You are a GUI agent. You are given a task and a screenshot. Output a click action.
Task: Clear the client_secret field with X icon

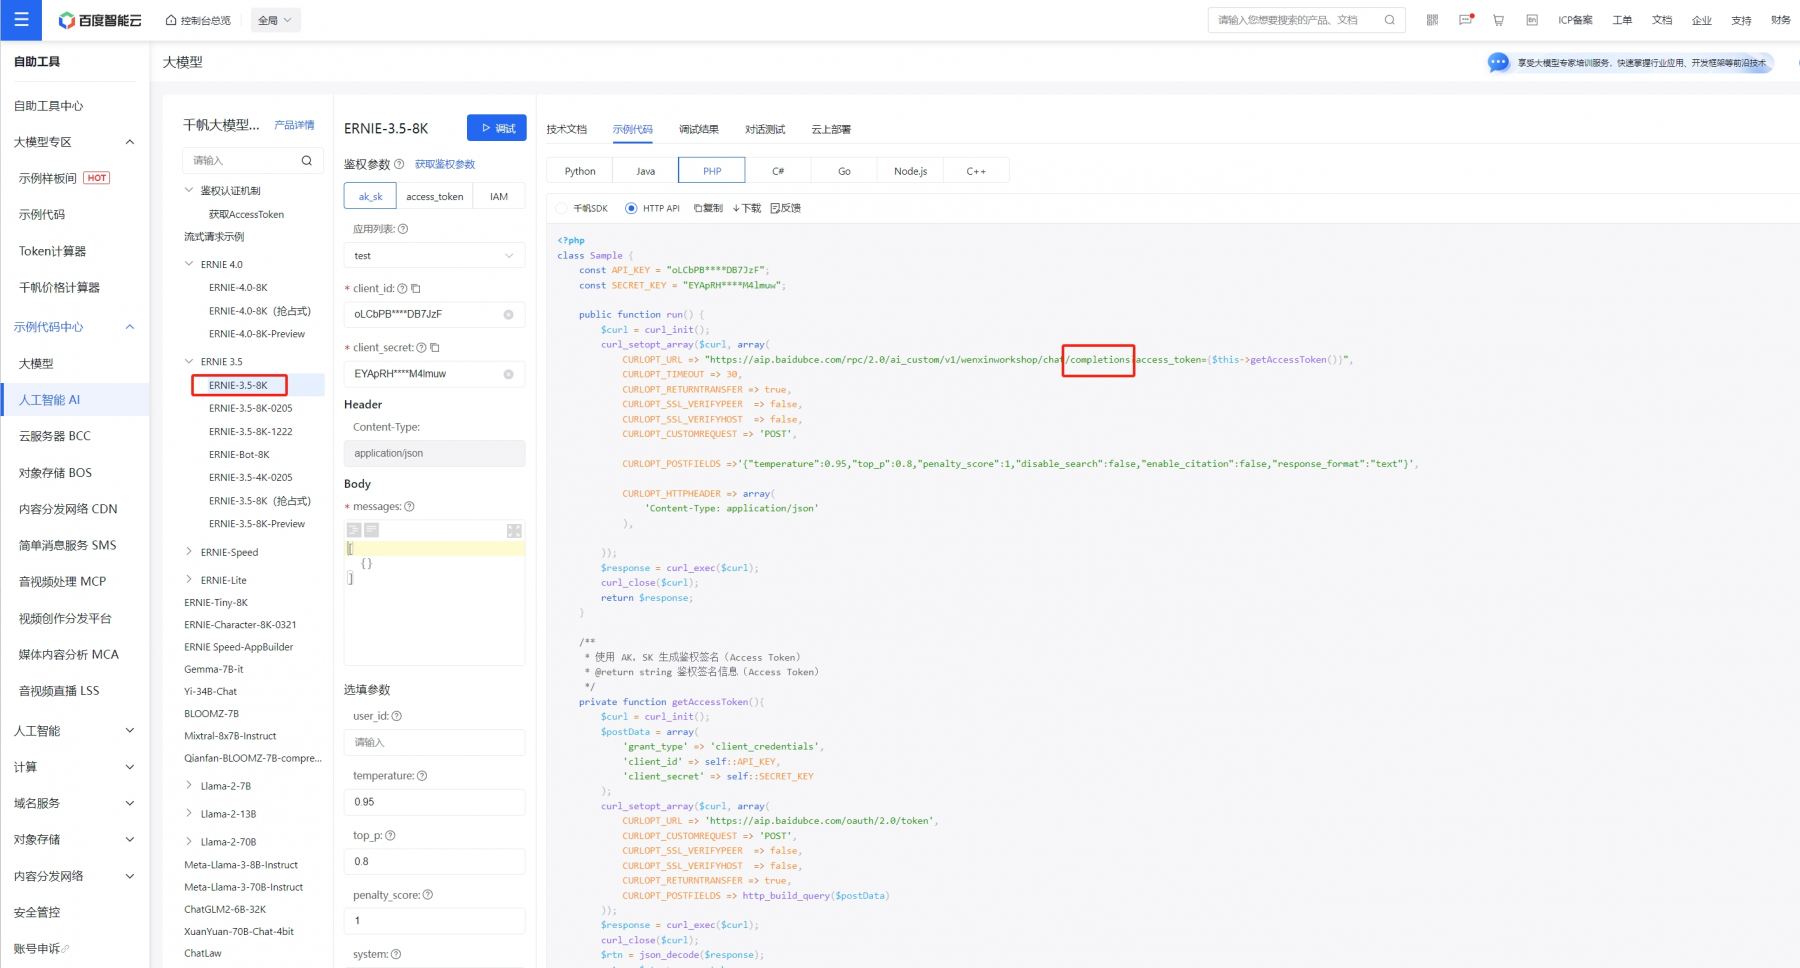point(508,374)
